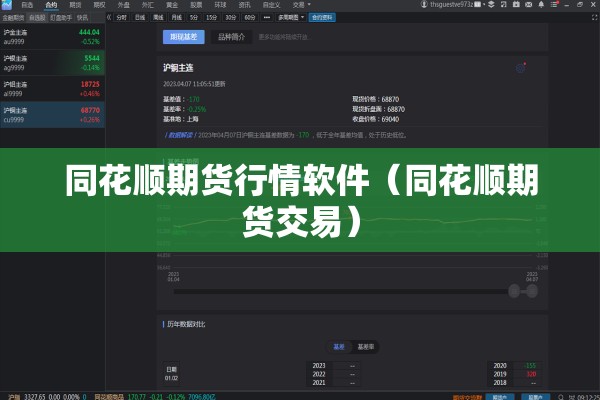The width and height of the screenshot is (600, 400).
Task: Switch chart to 30分 period
Action: [230, 18]
